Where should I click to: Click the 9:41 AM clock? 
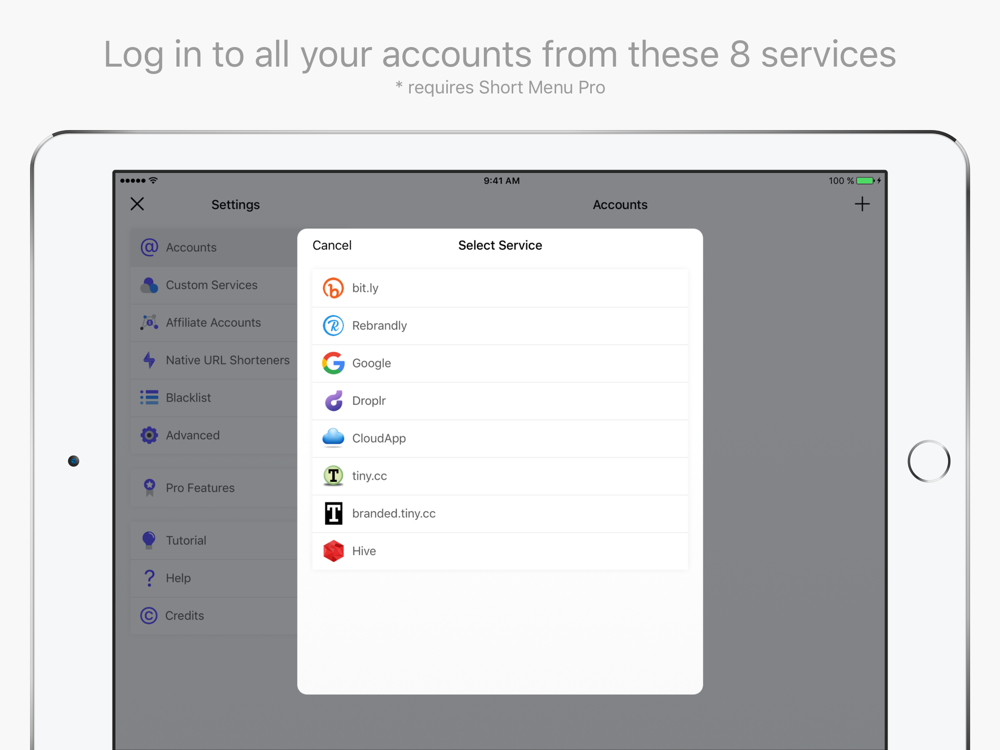[501, 180]
